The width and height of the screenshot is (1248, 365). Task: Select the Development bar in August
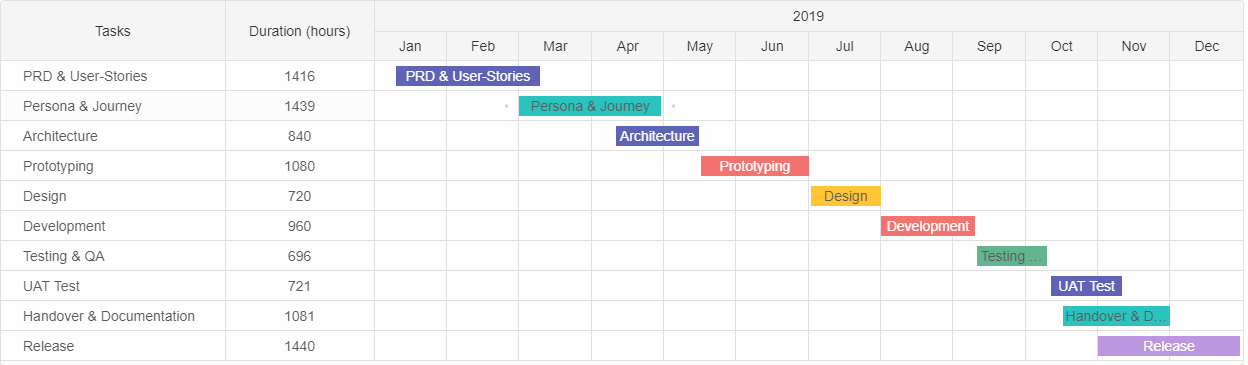click(x=928, y=226)
